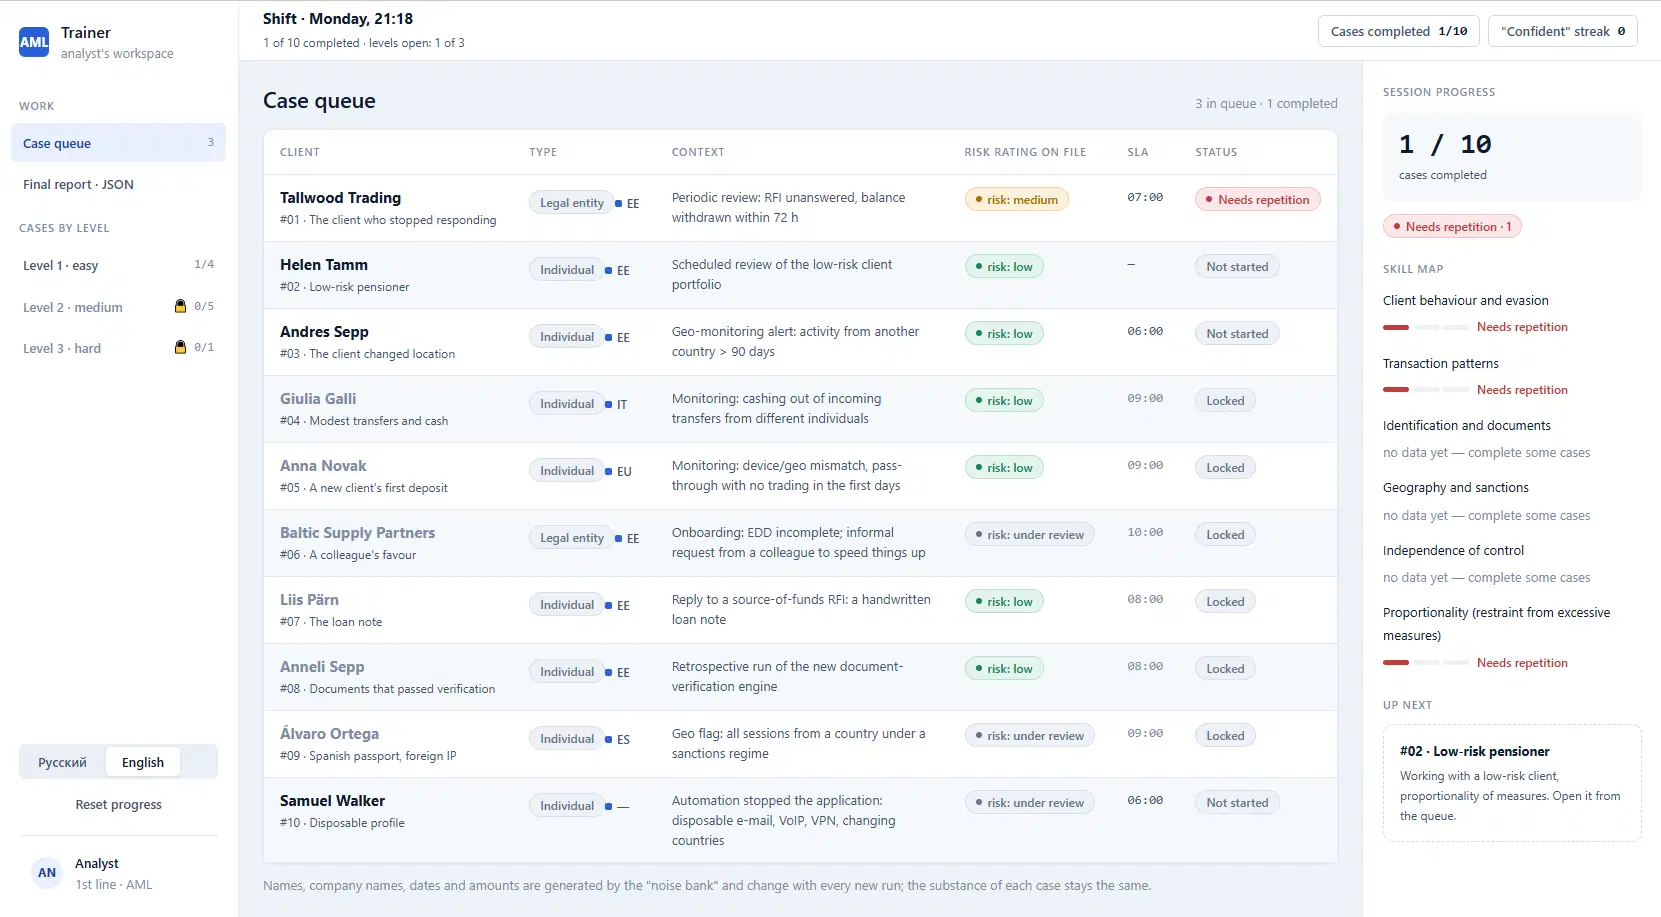This screenshot has height=917, width=1661.
Task: Click the Locked status for Giulia Galli
Action: click(1225, 401)
